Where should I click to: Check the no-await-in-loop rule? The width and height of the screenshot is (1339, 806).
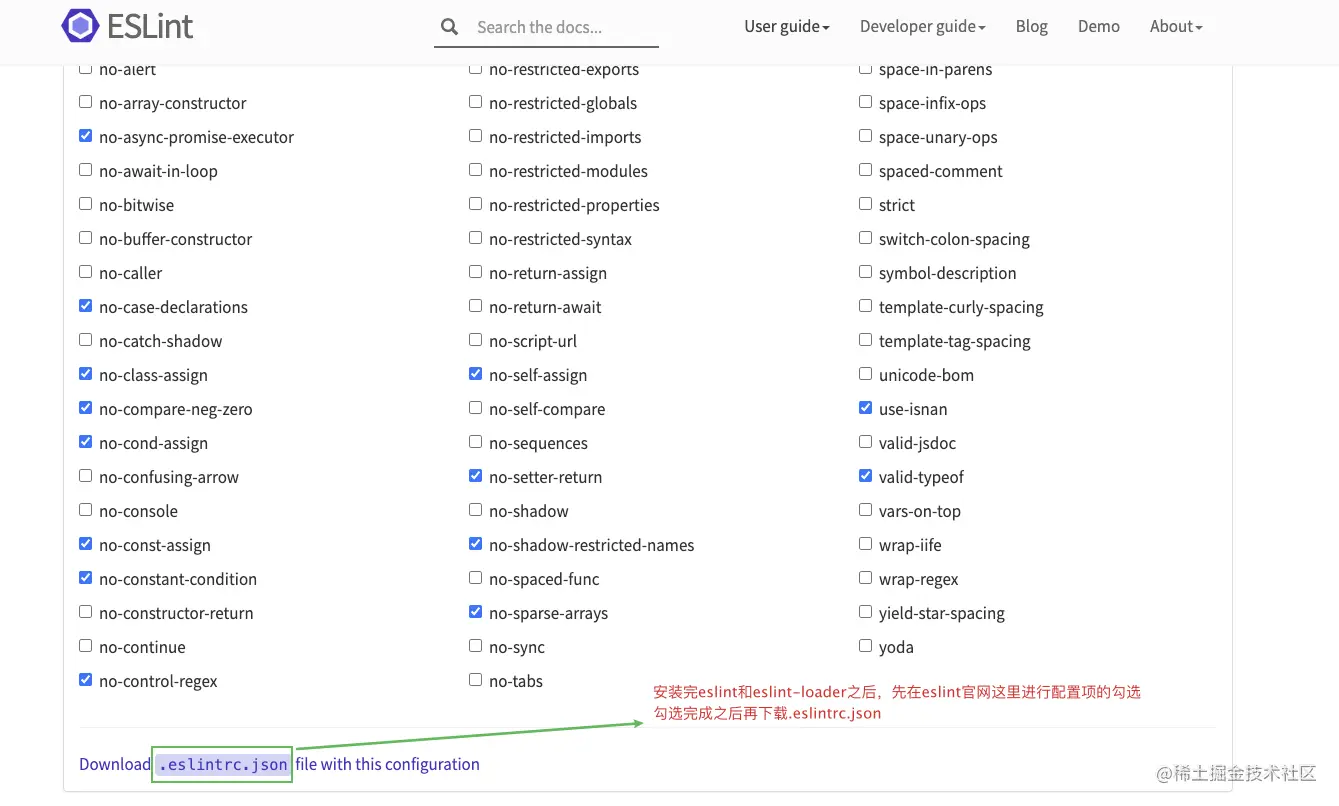tap(85, 170)
